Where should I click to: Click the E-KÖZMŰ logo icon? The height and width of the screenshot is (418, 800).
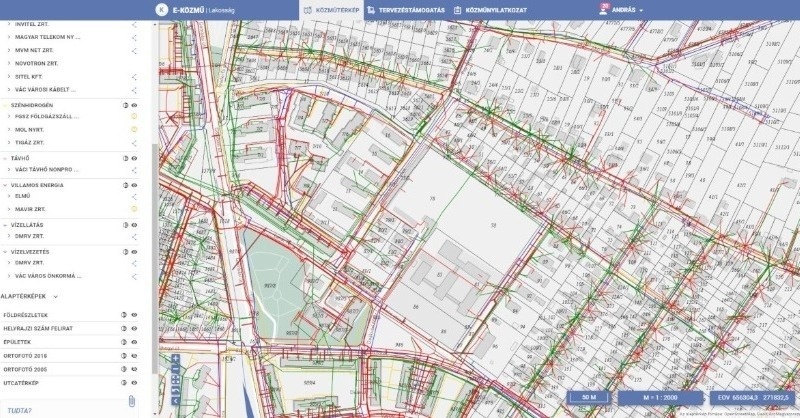tap(162, 9)
